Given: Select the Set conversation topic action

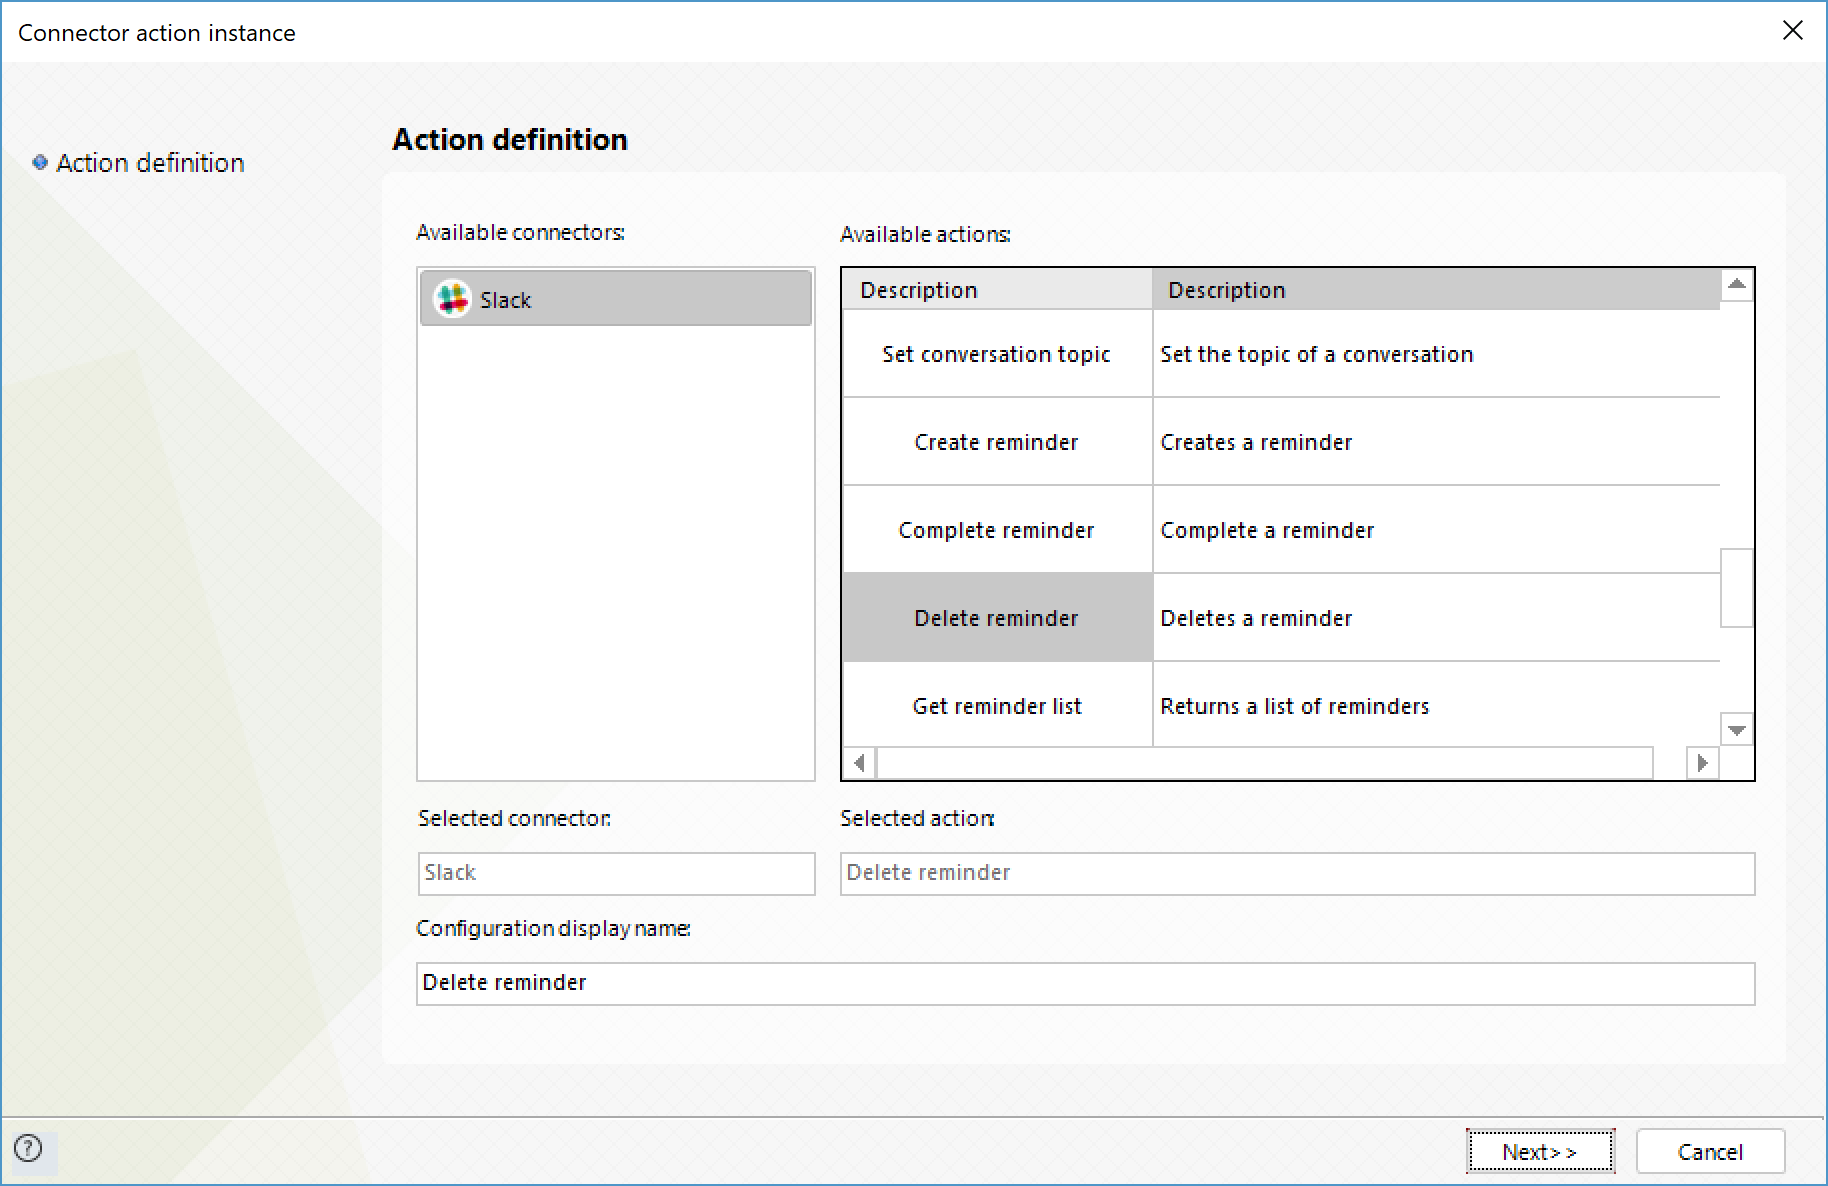Looking at the screenshot, I should click(x=997, y=354).
